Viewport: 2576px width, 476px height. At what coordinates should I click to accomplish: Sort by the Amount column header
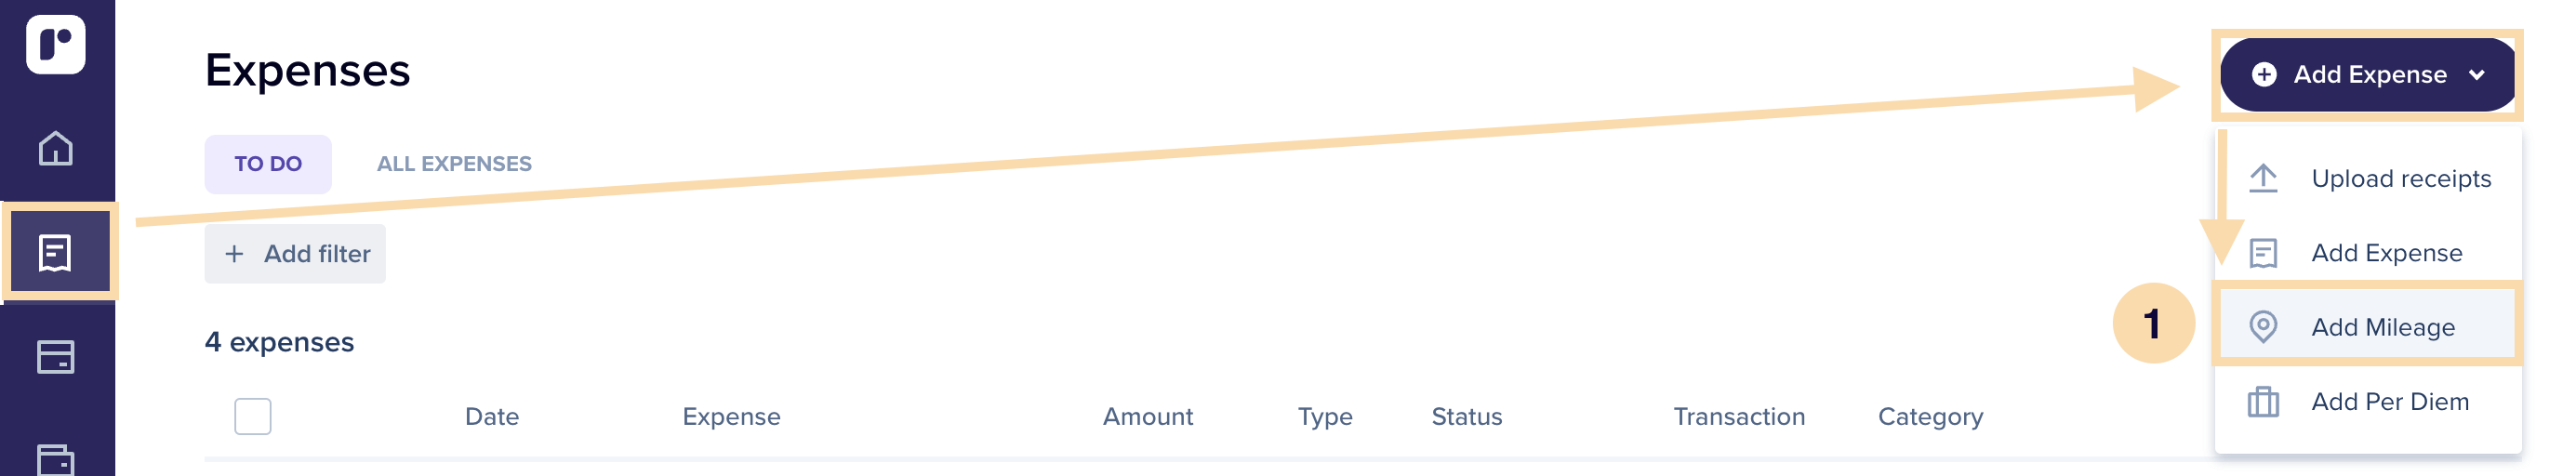[x=1148, y=417]
